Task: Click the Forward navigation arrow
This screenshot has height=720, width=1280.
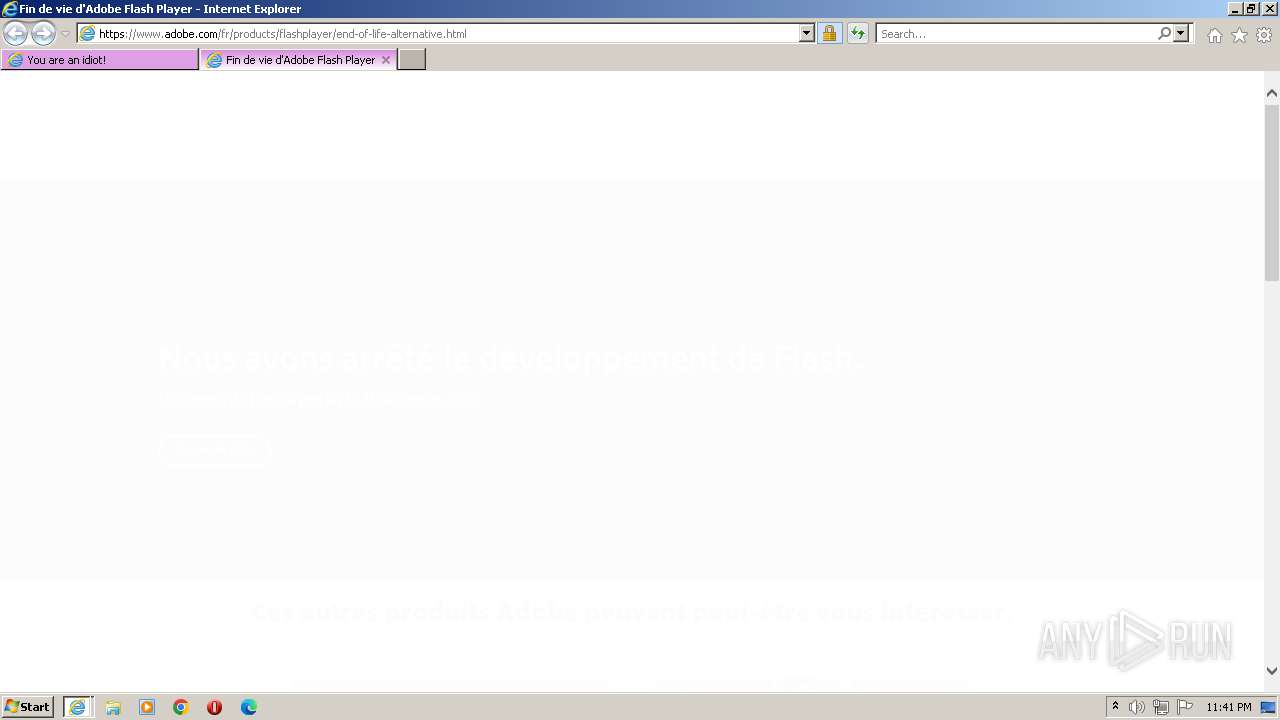Action: 43,33
